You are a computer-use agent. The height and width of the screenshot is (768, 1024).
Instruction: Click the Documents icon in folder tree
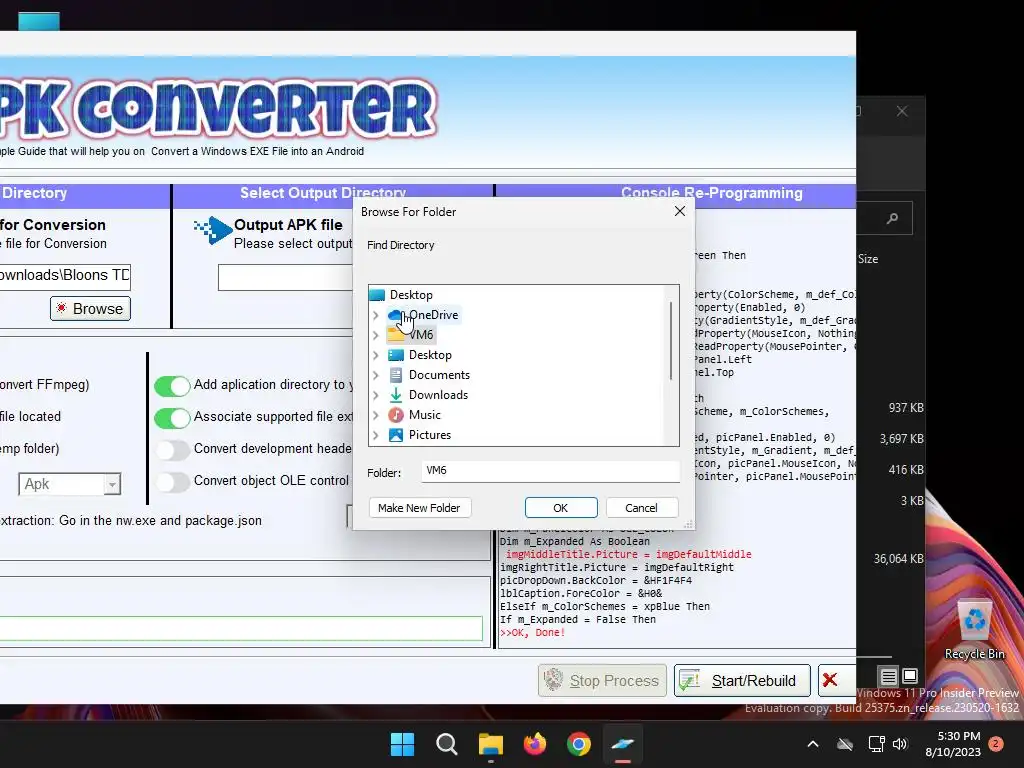click(x=396, y=375)
